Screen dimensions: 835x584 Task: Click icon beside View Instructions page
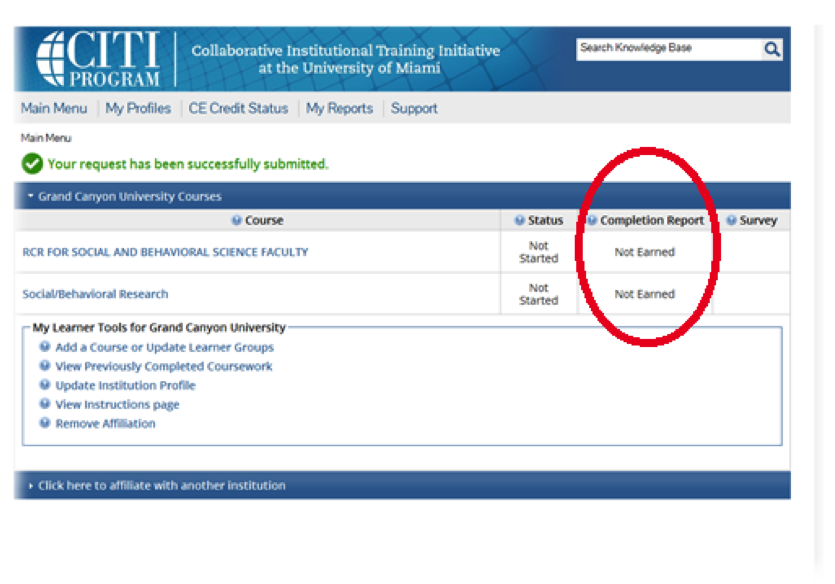click(45, 404)
